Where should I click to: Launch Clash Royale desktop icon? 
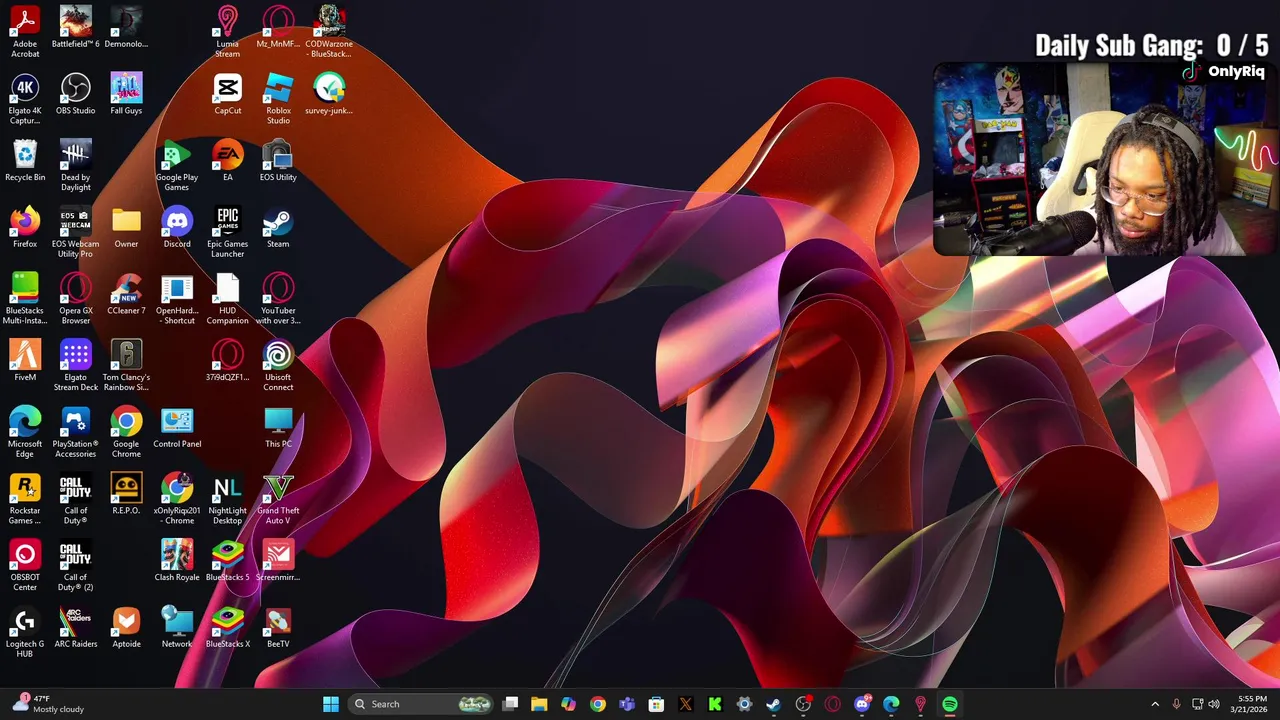(177, 561)
